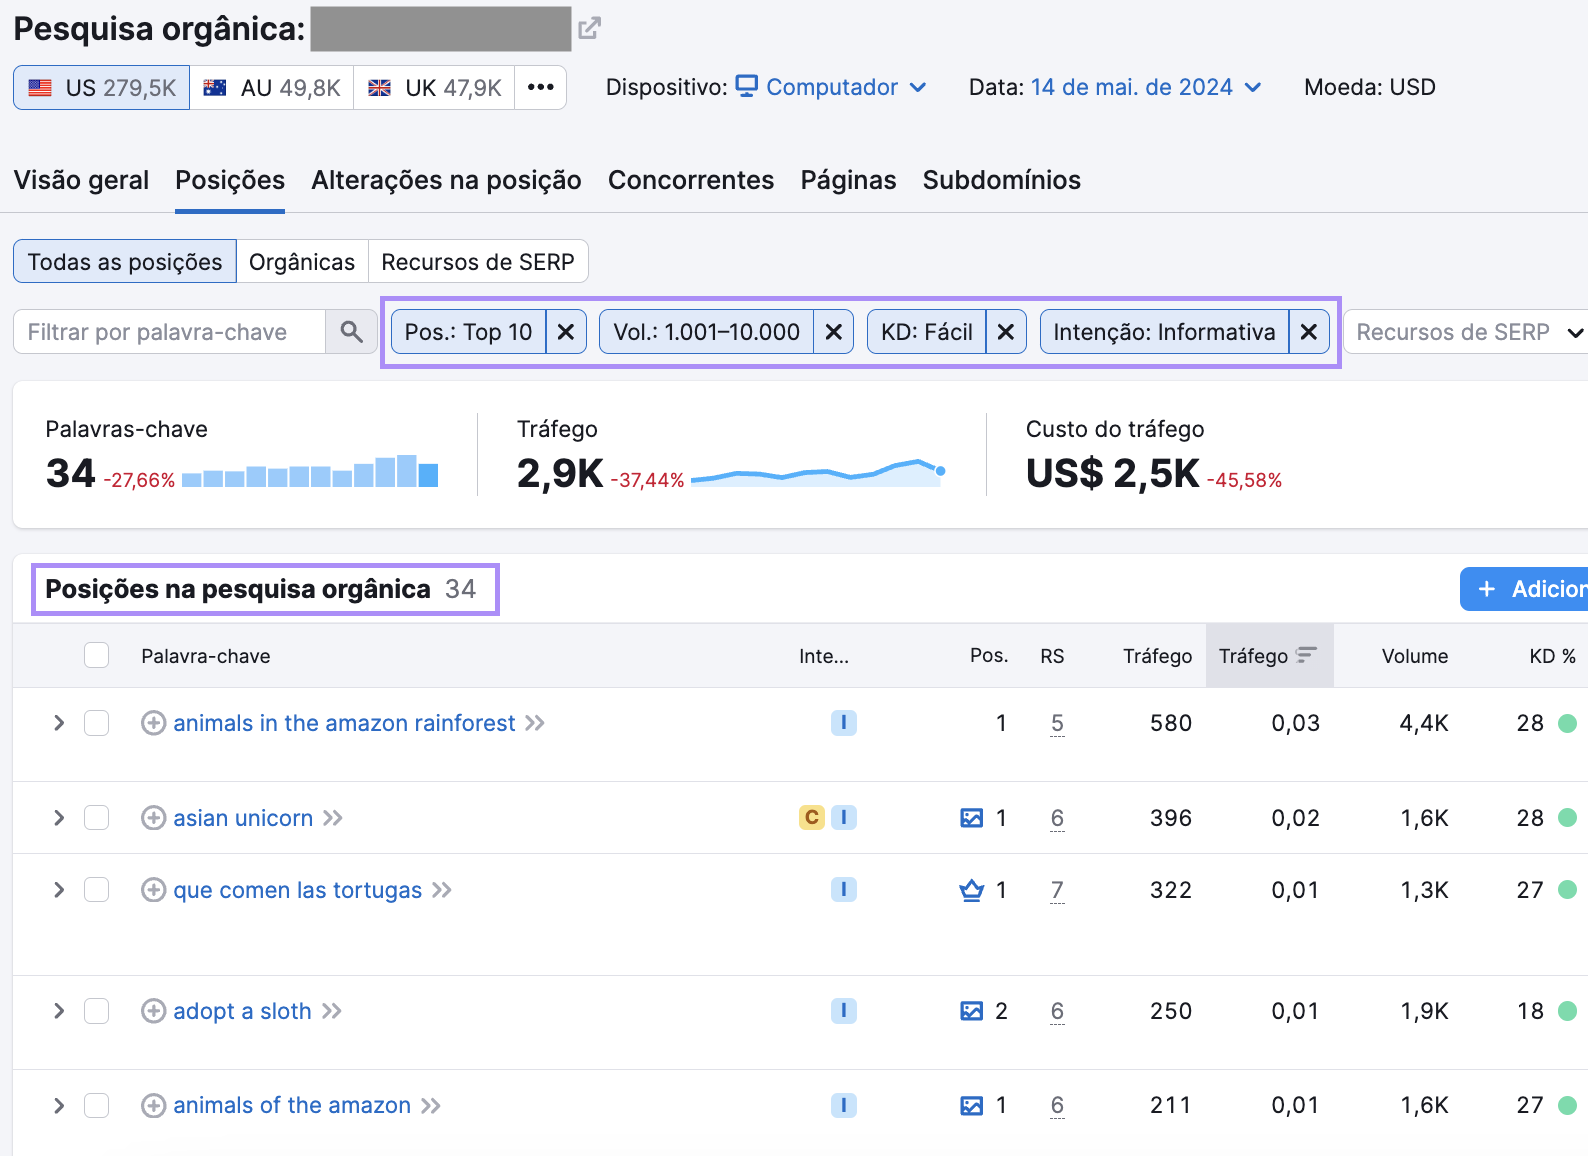Click image SERP feature icon for 'adopt a sloth'
This screenshot has height=1156, width=1588.
[971, 1011]
